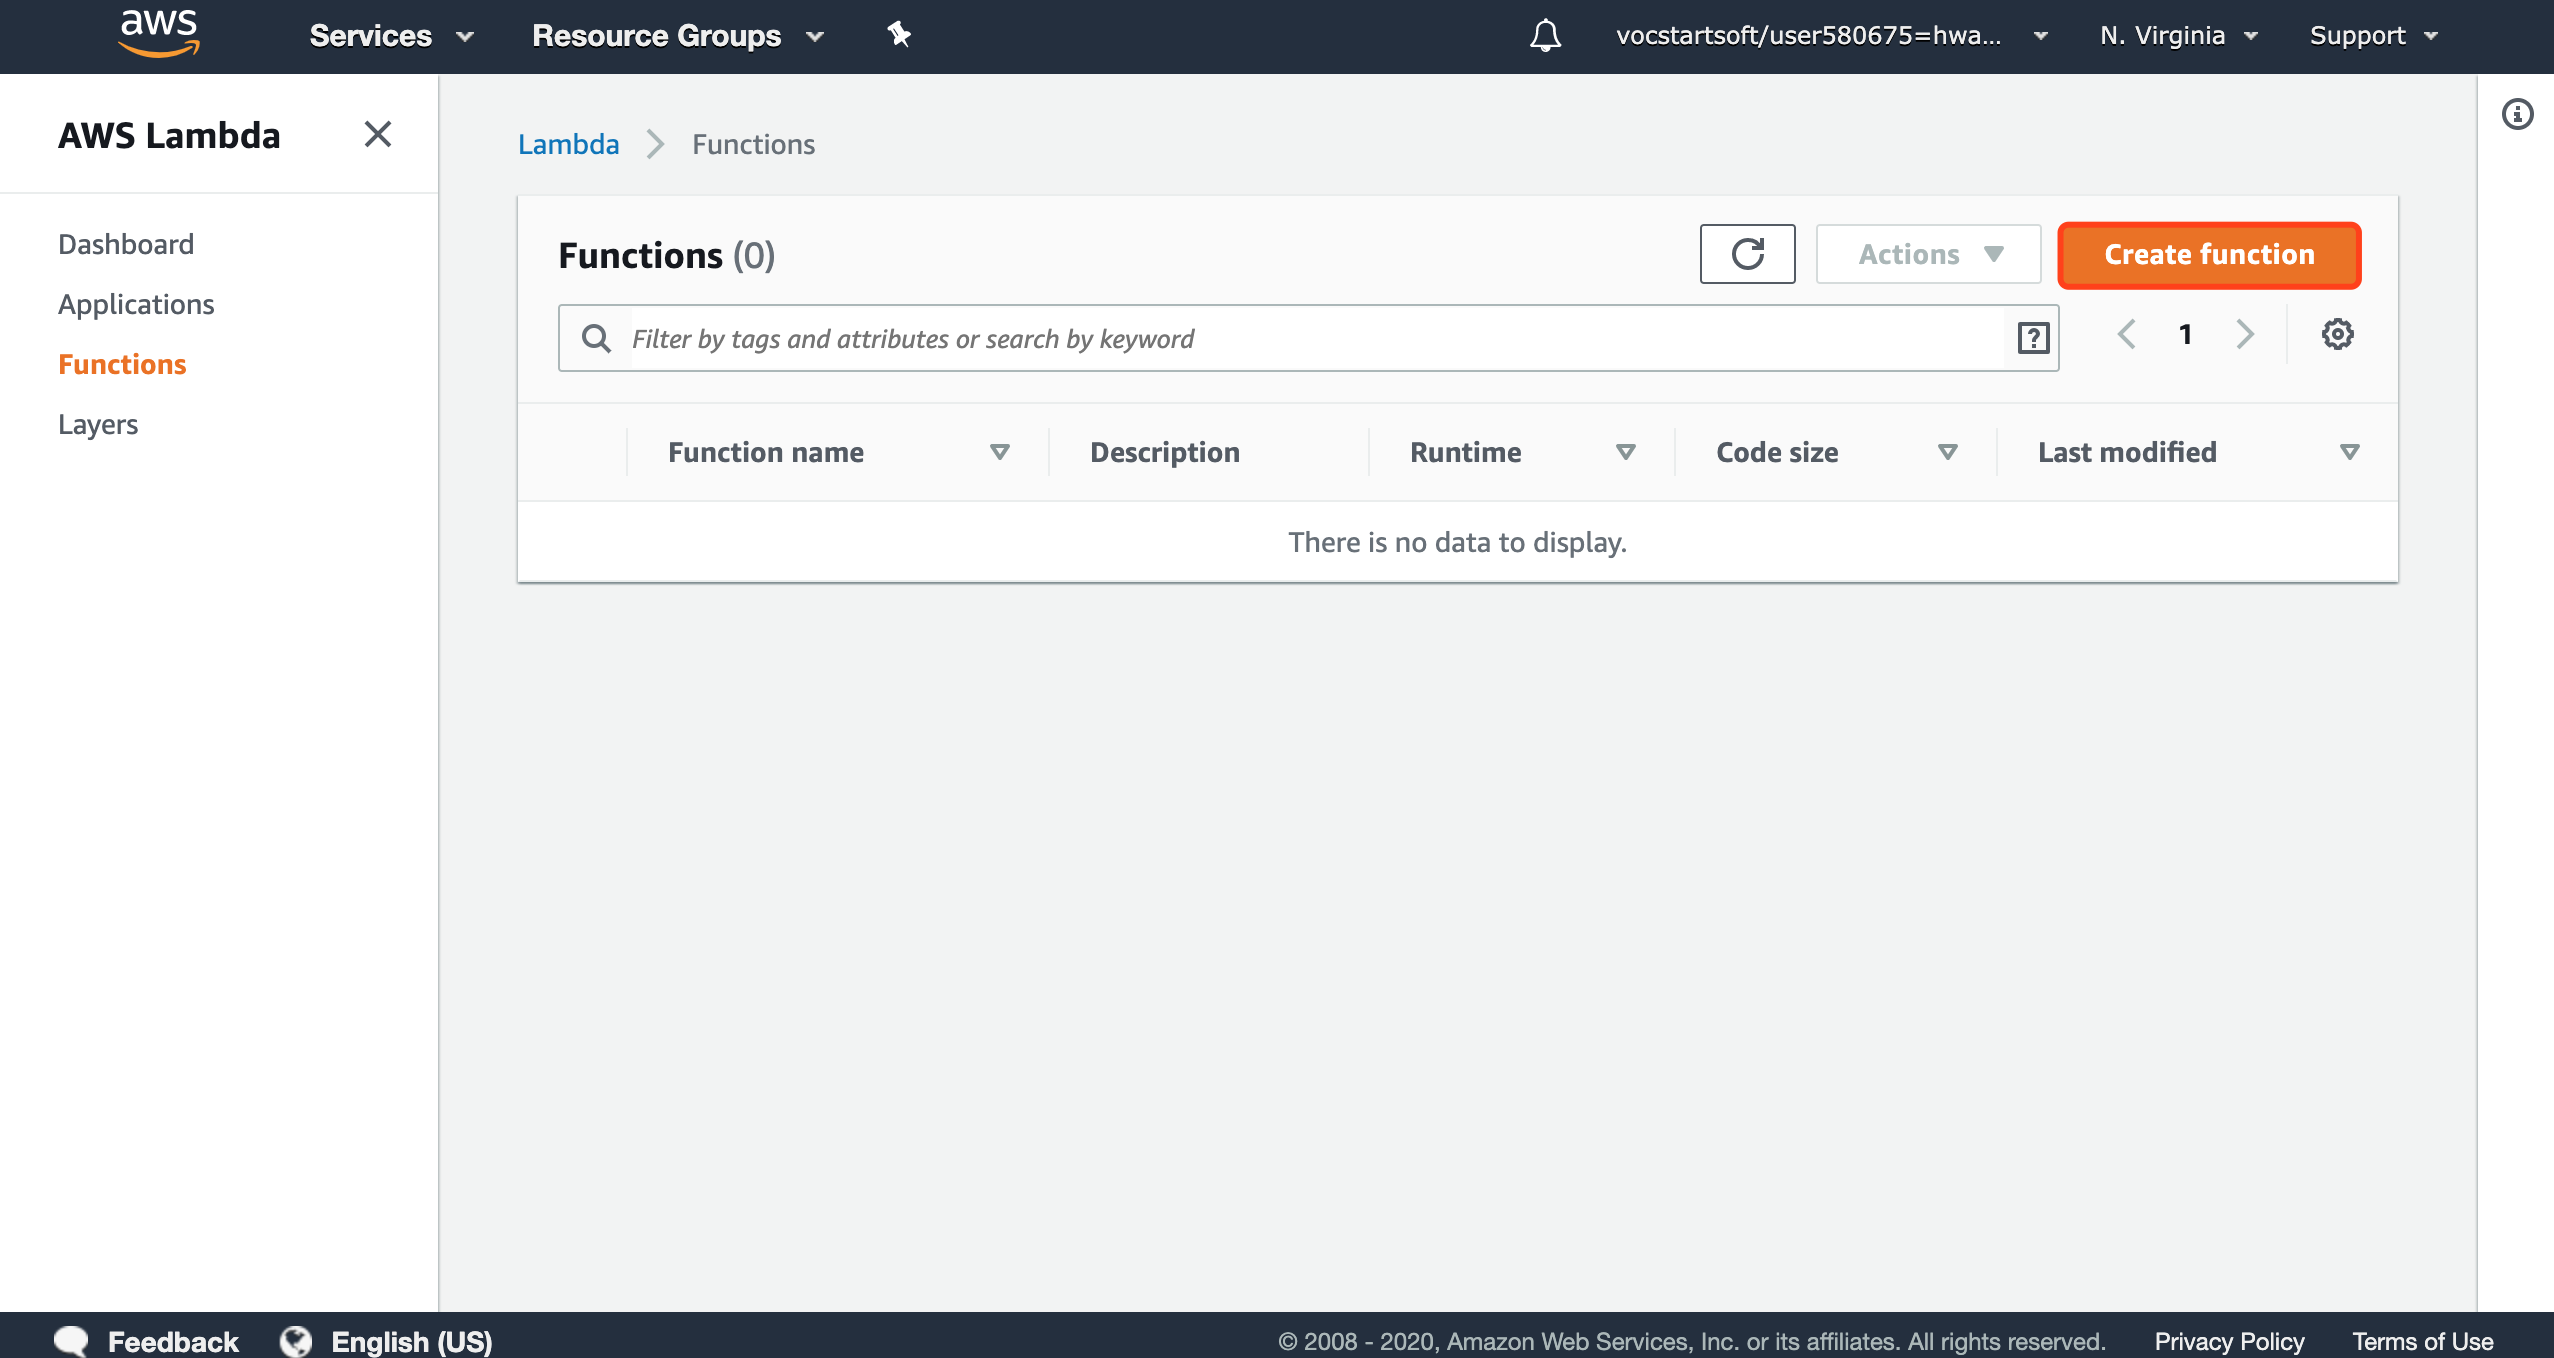This screenshot has height=1358, width=2554.
Task: Click the Description column header
Action: pos(1165,452)
